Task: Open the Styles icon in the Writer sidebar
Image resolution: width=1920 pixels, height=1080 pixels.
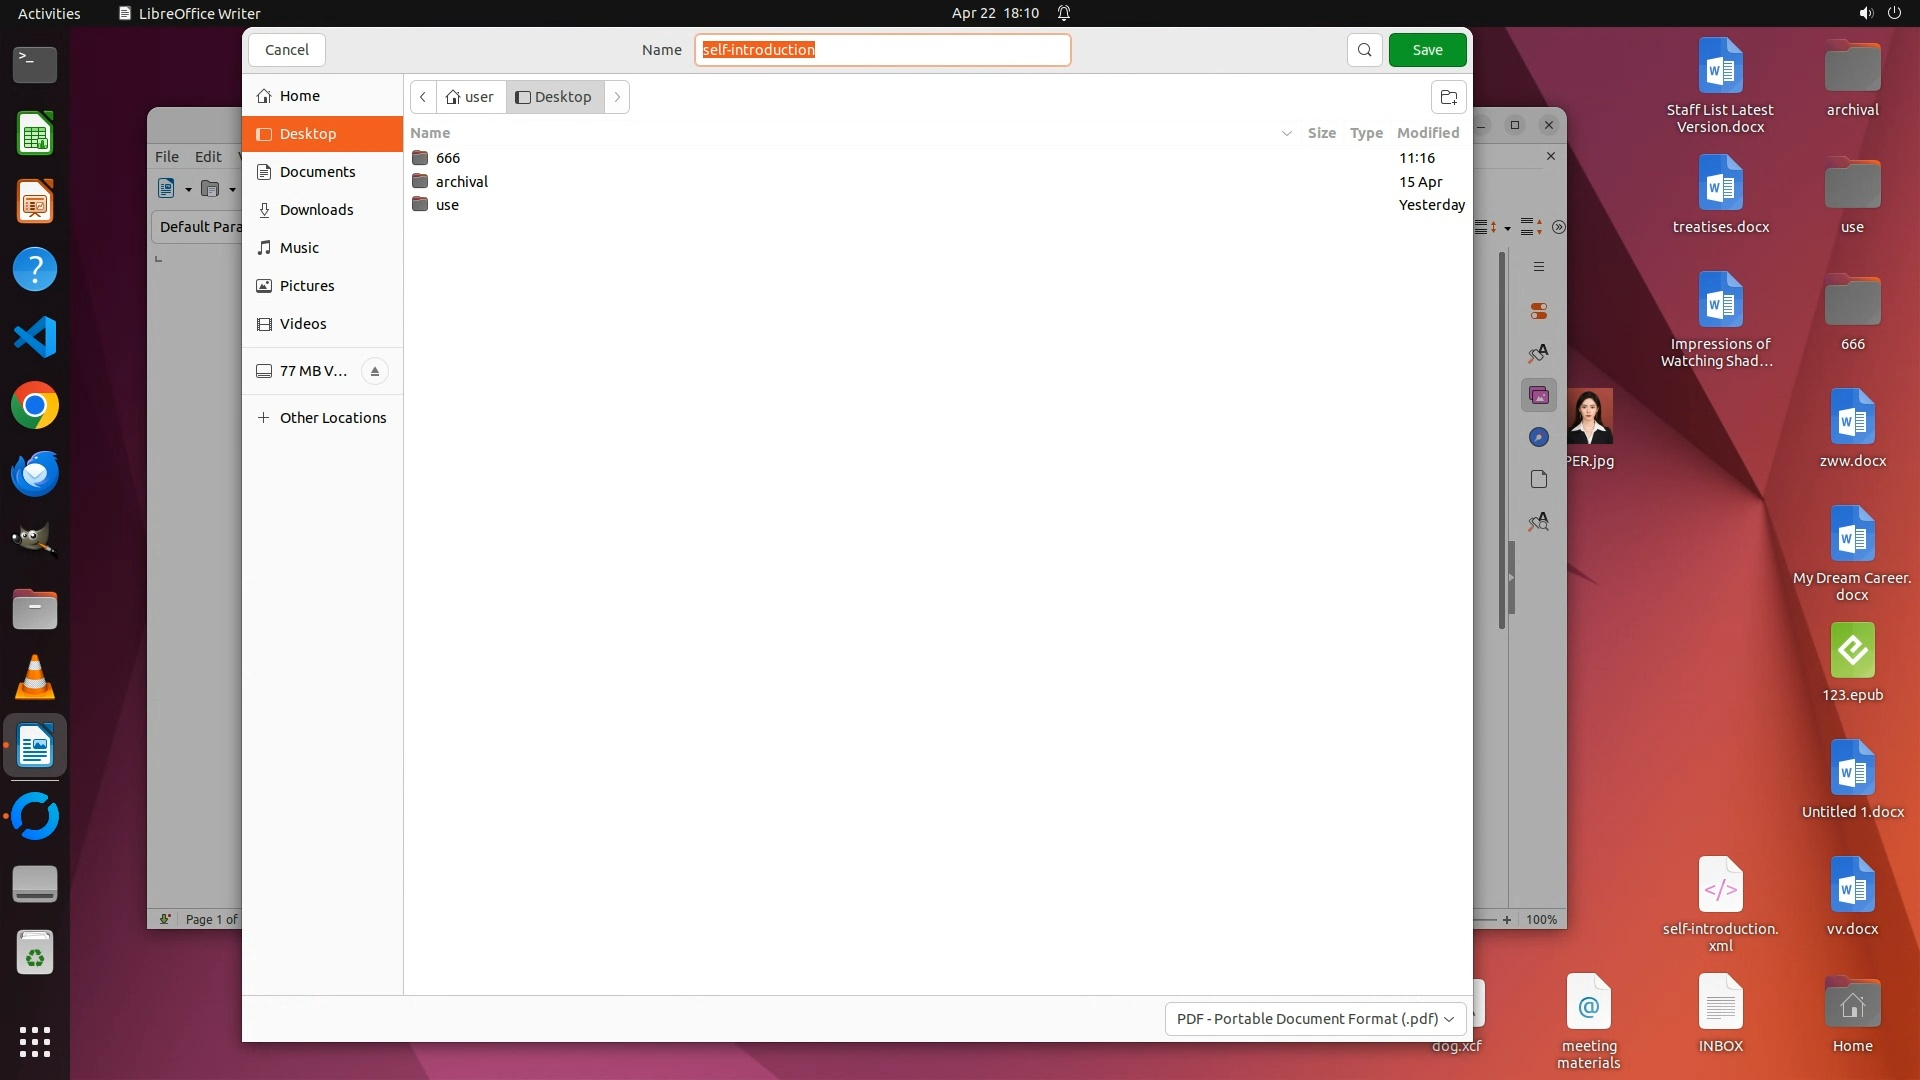Action: [x=1539, y=353]
